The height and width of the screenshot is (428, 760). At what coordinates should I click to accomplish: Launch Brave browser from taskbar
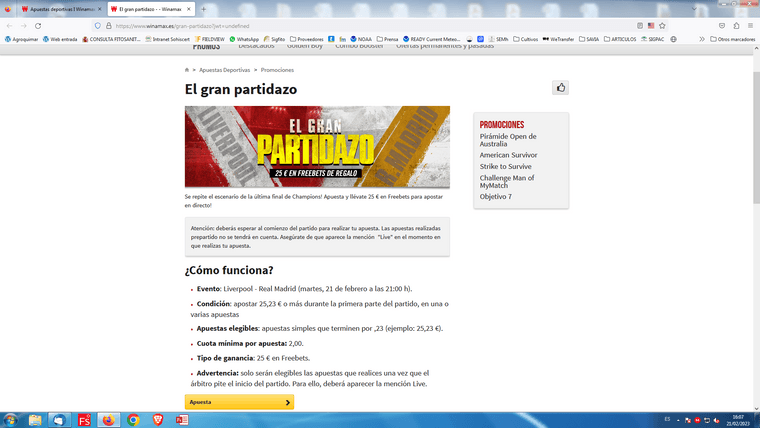[158, 420]
